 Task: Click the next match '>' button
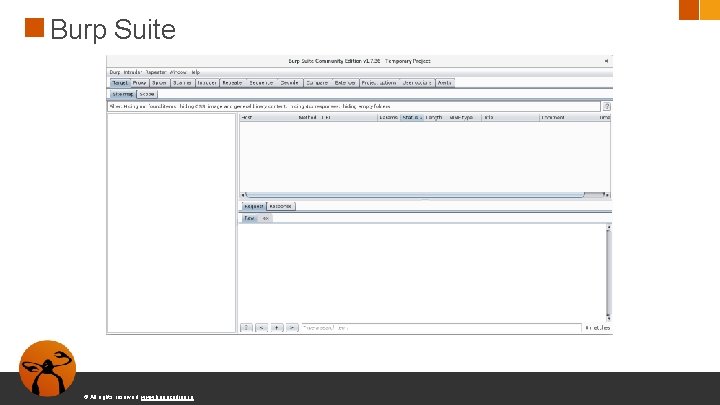click(x=292, y=328)
